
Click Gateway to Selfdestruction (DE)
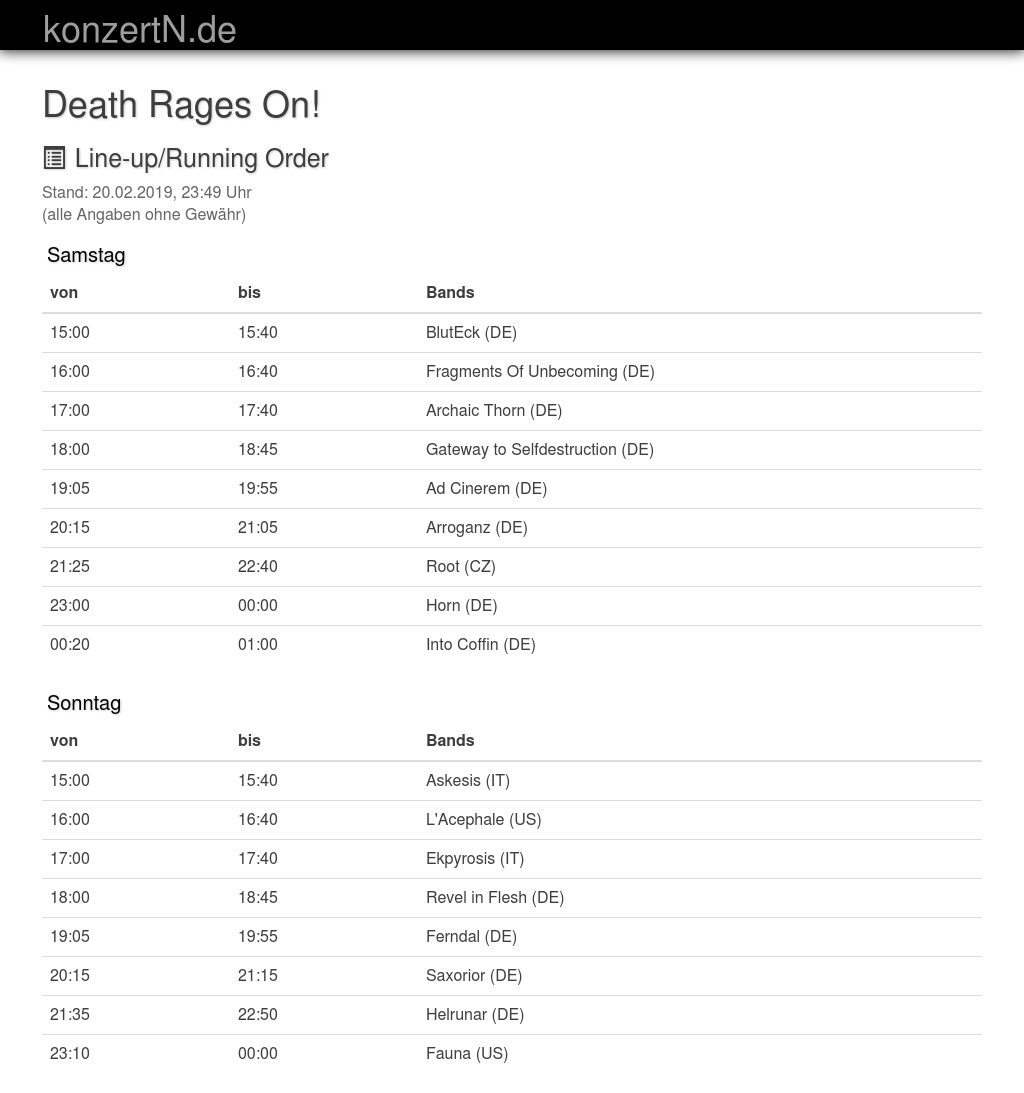coord(540,449)
